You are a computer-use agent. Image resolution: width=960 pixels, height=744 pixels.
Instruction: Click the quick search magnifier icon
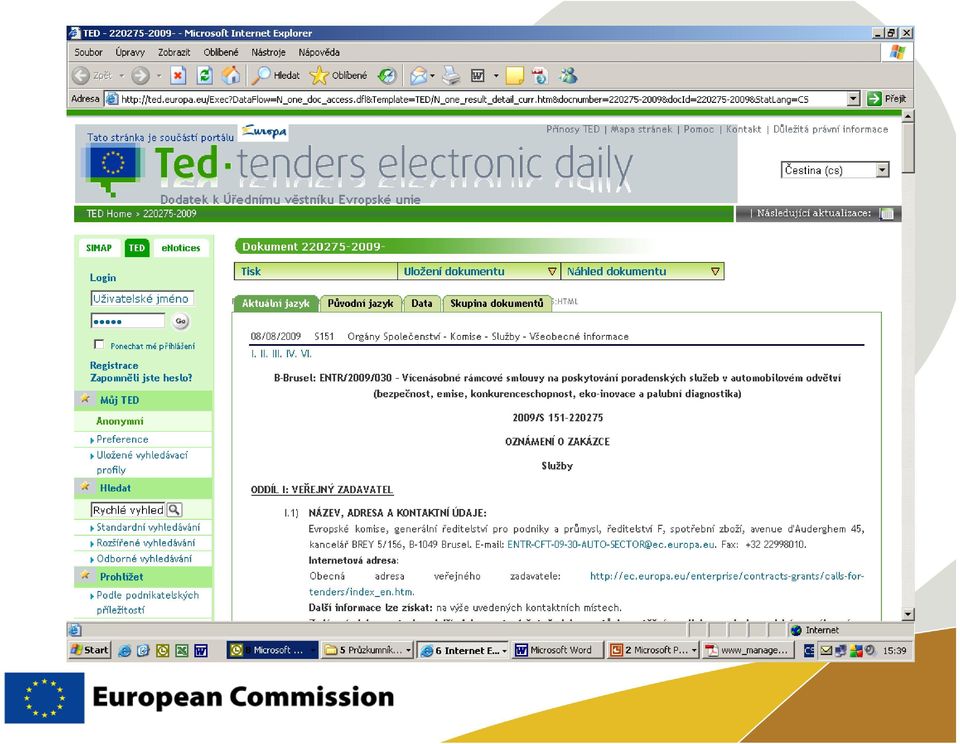pyautogui.click(x=174, y=509)
